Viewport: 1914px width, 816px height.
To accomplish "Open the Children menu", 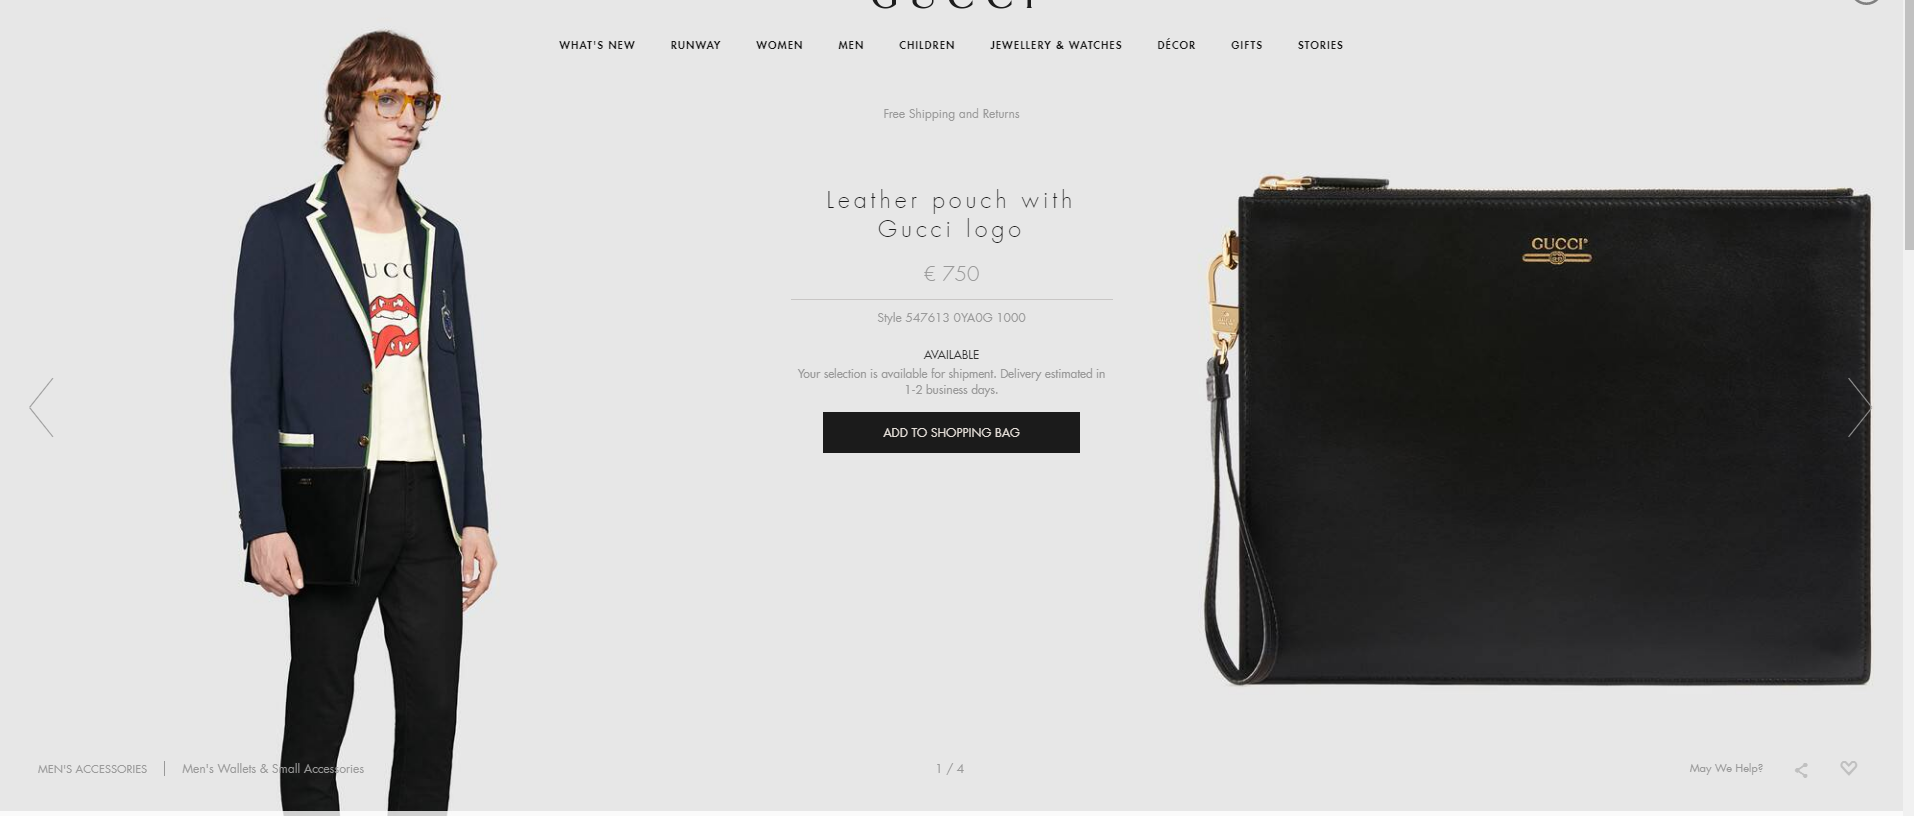I will 927,45.
